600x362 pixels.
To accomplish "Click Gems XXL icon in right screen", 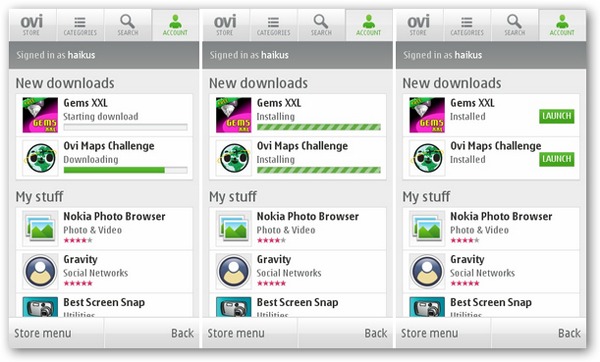I will click(427, 115).
